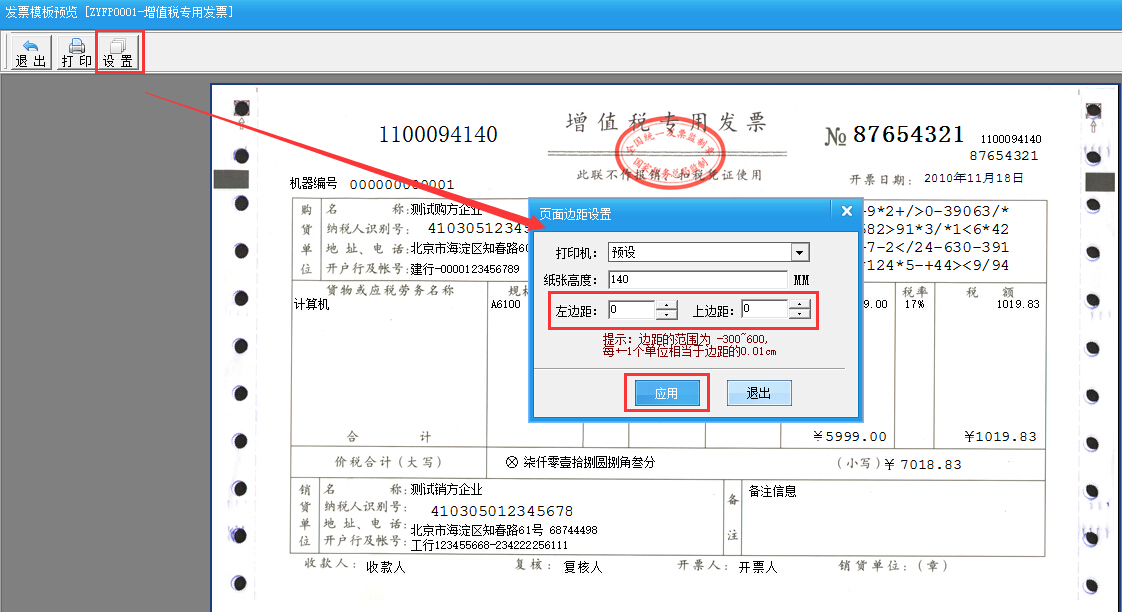Screen dimensions: 1122x612
Task: Click the 退出 (exit) toolbar icon
Action: click(x=31, y=54)
